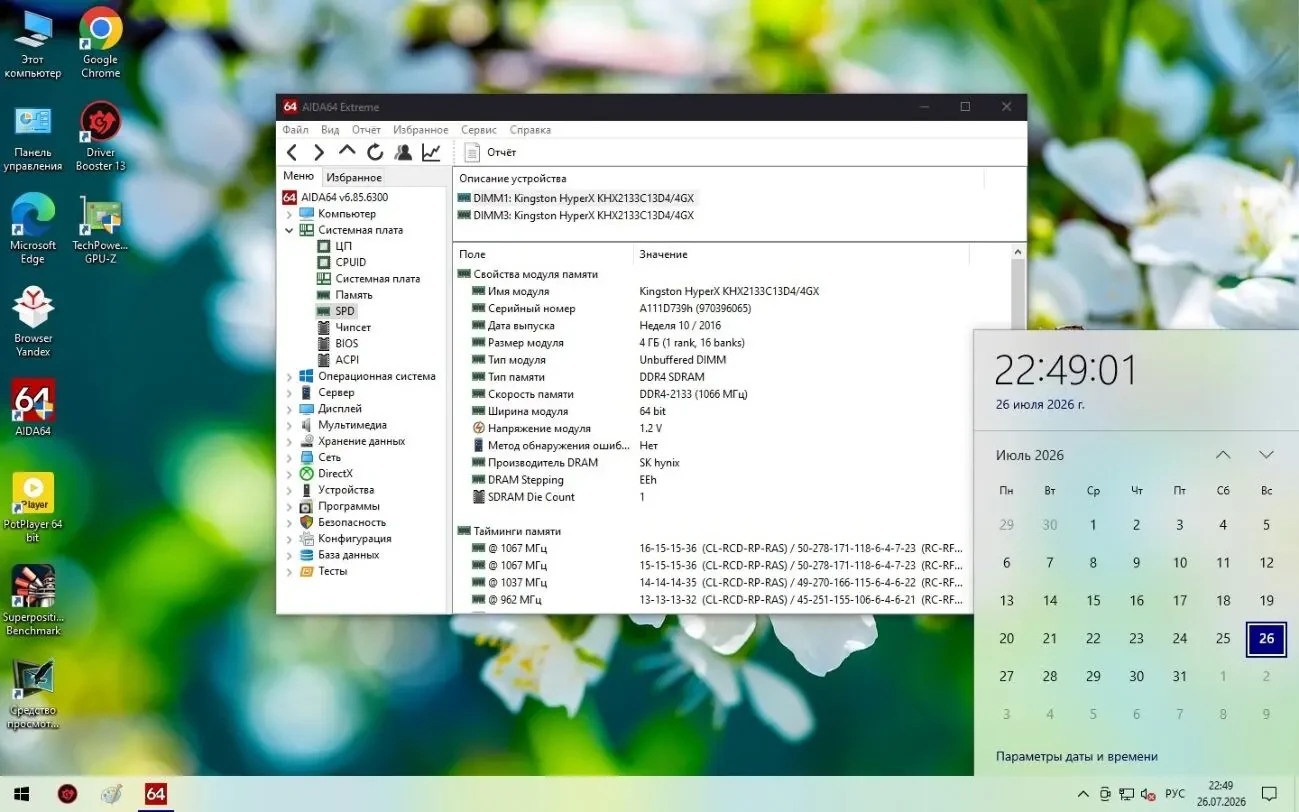Open the Вид menu
Viewport: 1299px width, 812px height.
click(x=330, y=130)
